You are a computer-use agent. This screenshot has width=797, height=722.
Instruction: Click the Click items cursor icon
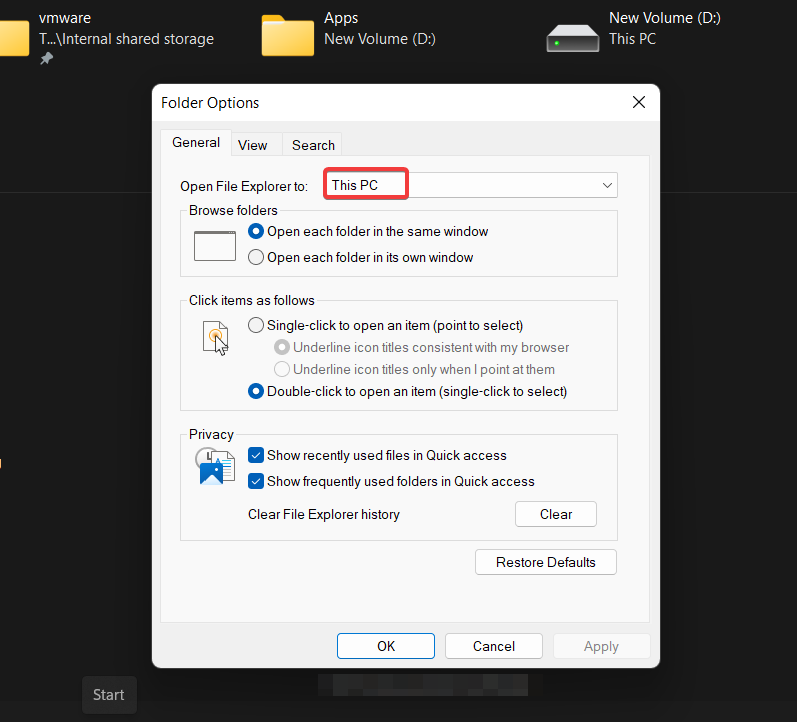click(215, 338)
